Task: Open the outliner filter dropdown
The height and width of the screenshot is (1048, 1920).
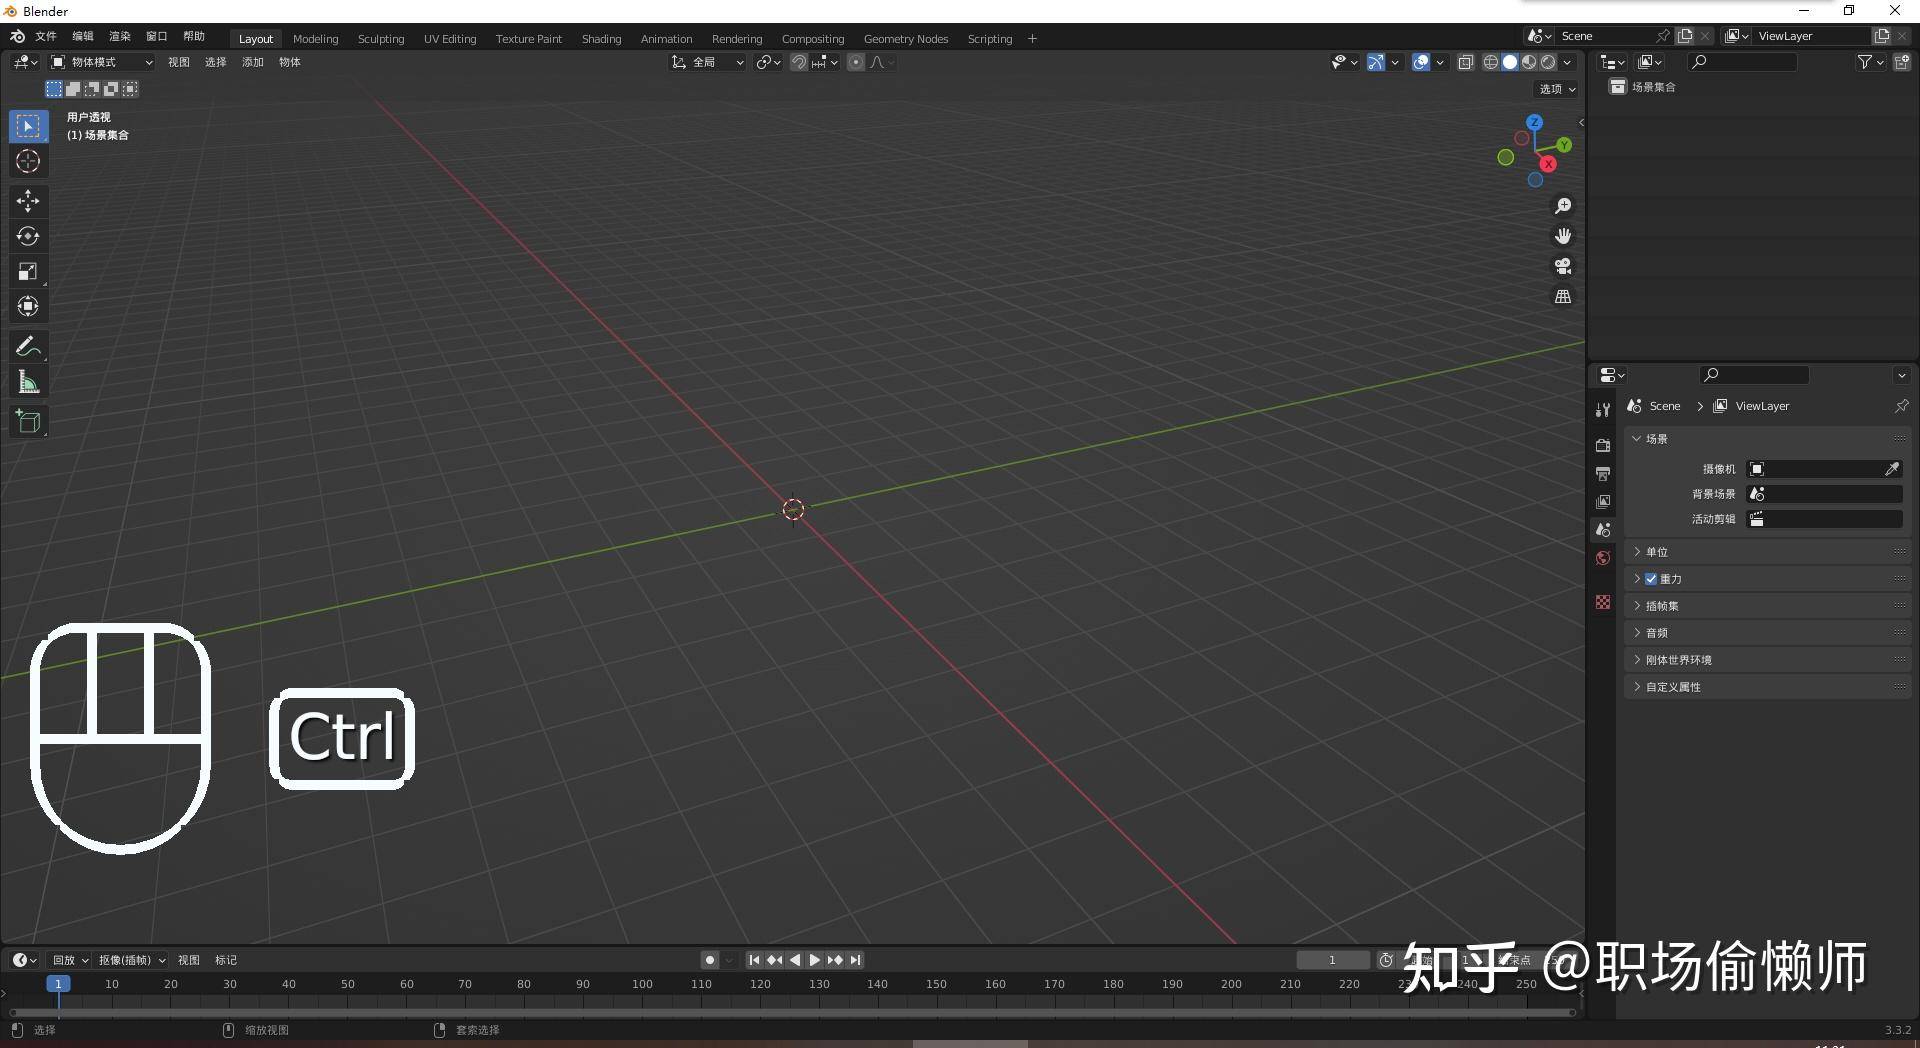Action: click(x=1870, y=62)
